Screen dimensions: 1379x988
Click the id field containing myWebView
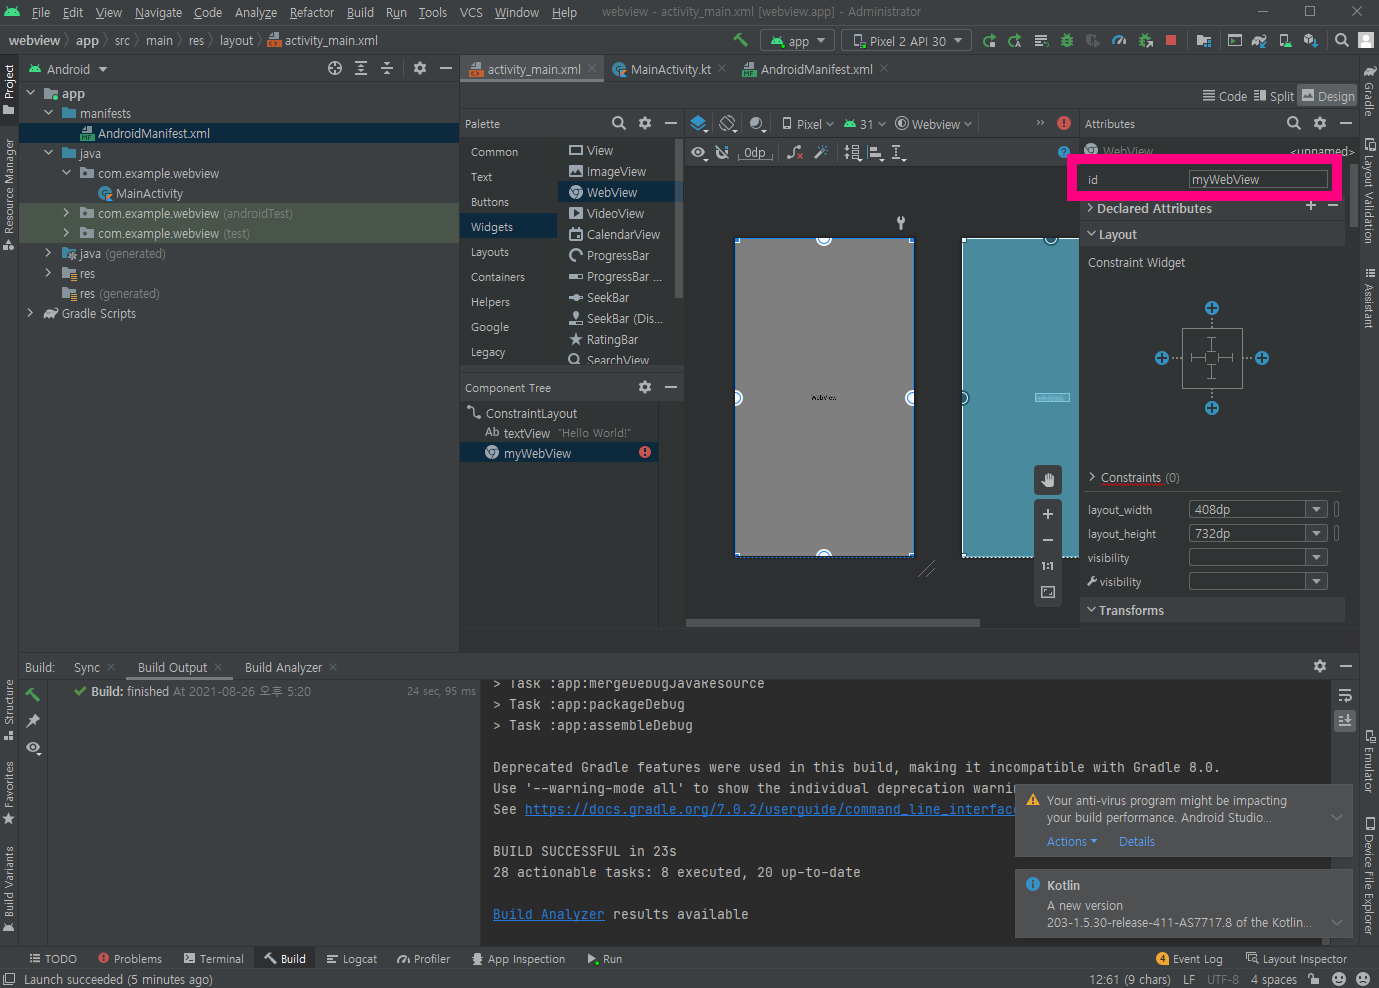(1258, 179)
